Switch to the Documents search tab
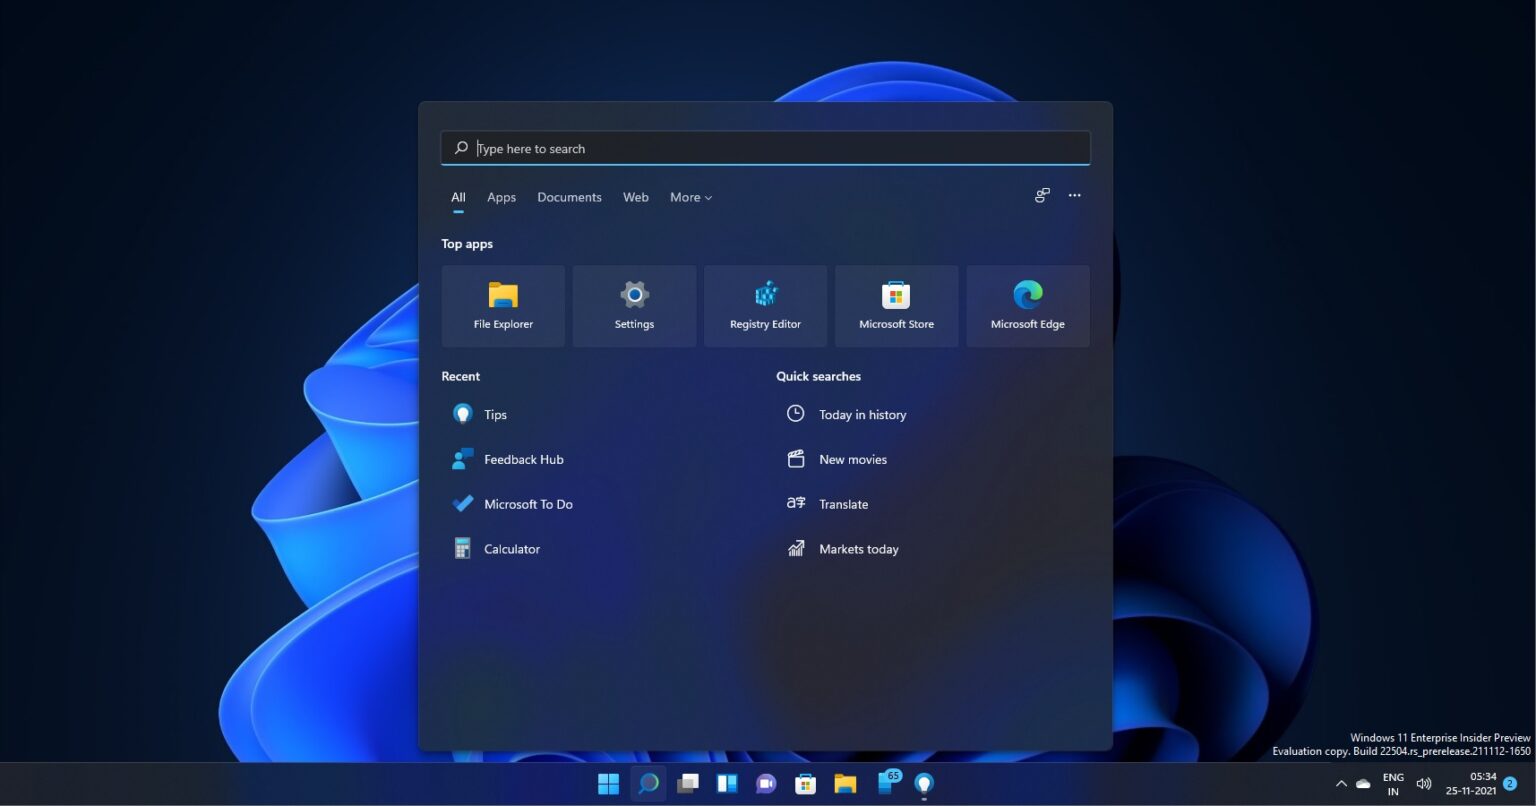Viewport: 1536px width, 806px height. click(569, 197)
